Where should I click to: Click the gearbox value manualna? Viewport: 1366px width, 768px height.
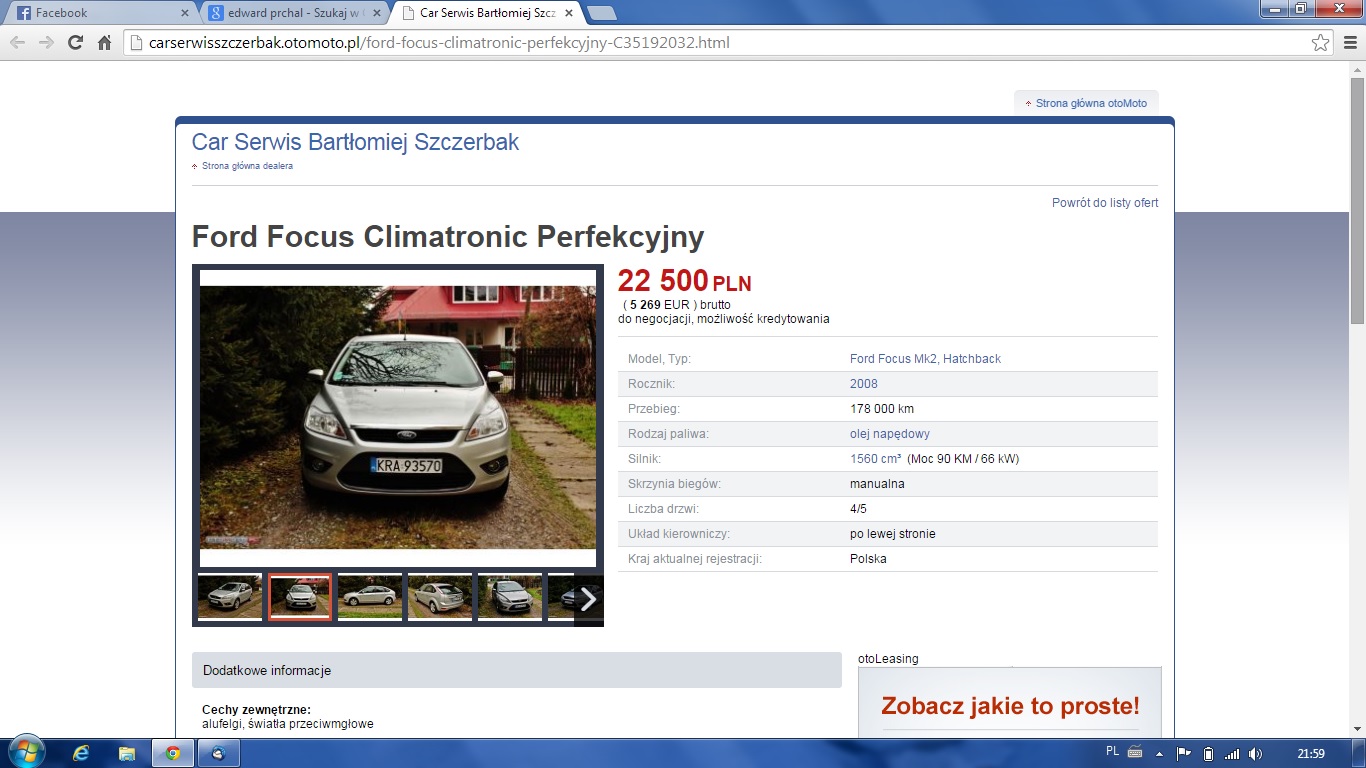coord(877,484)
